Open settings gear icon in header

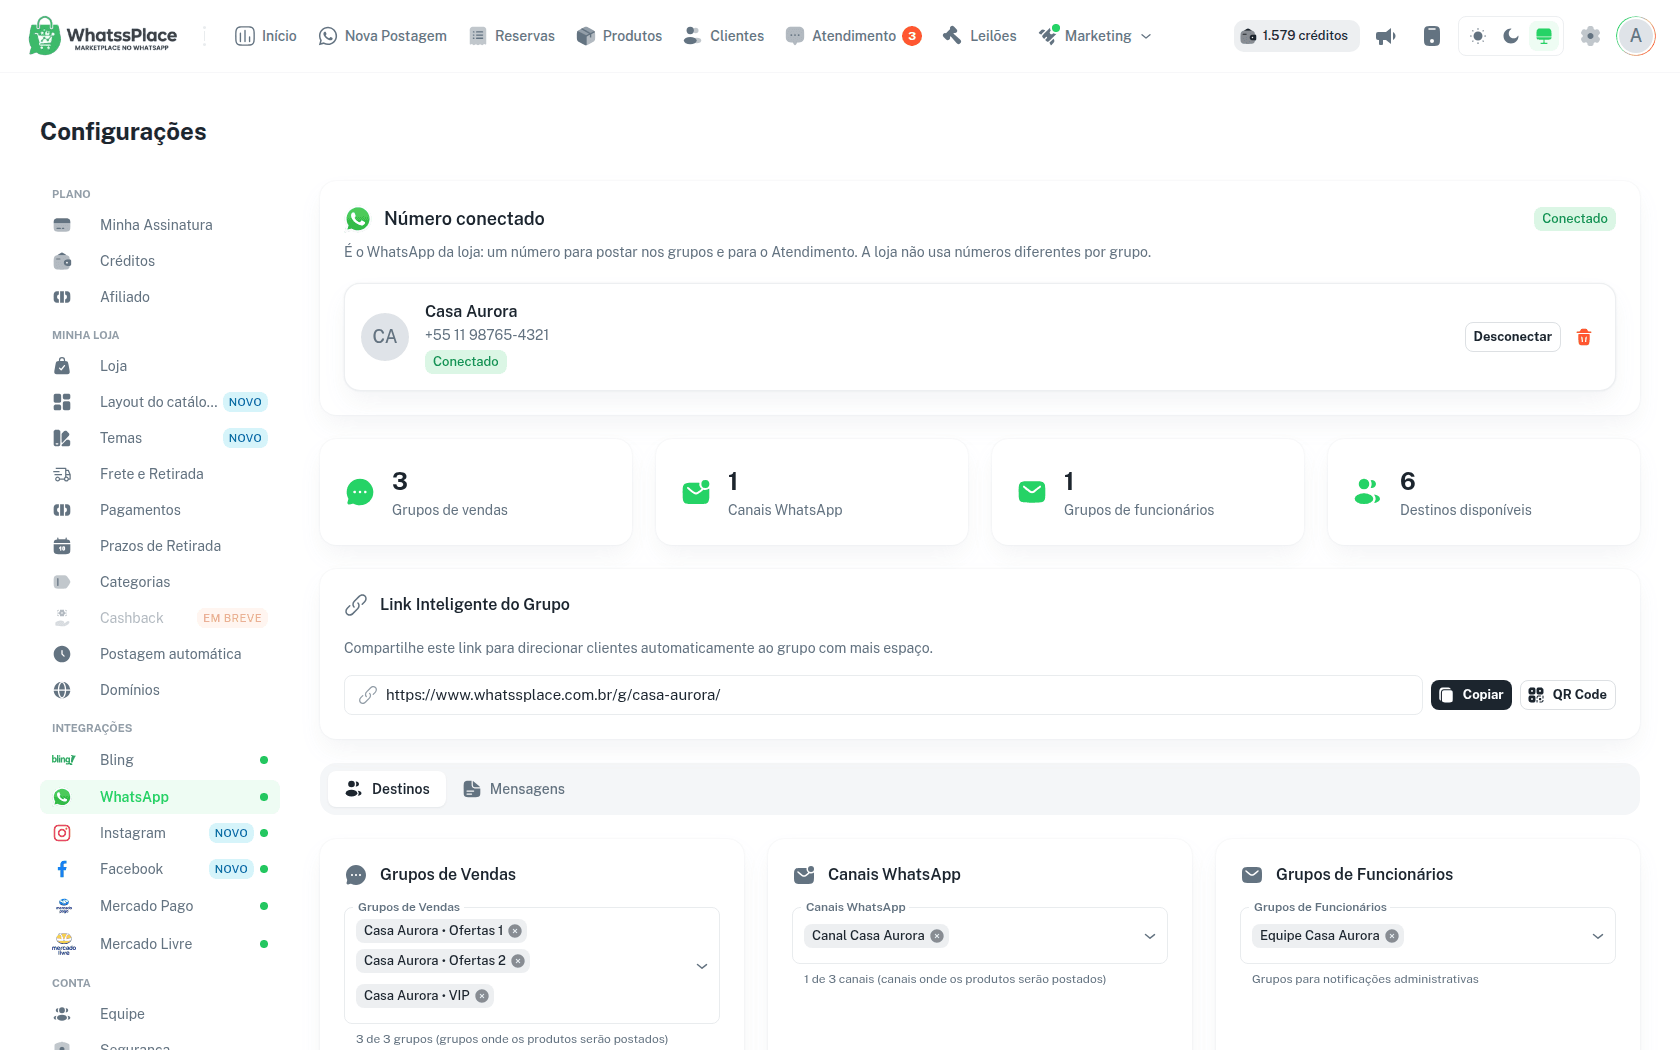click(1590, 36)
